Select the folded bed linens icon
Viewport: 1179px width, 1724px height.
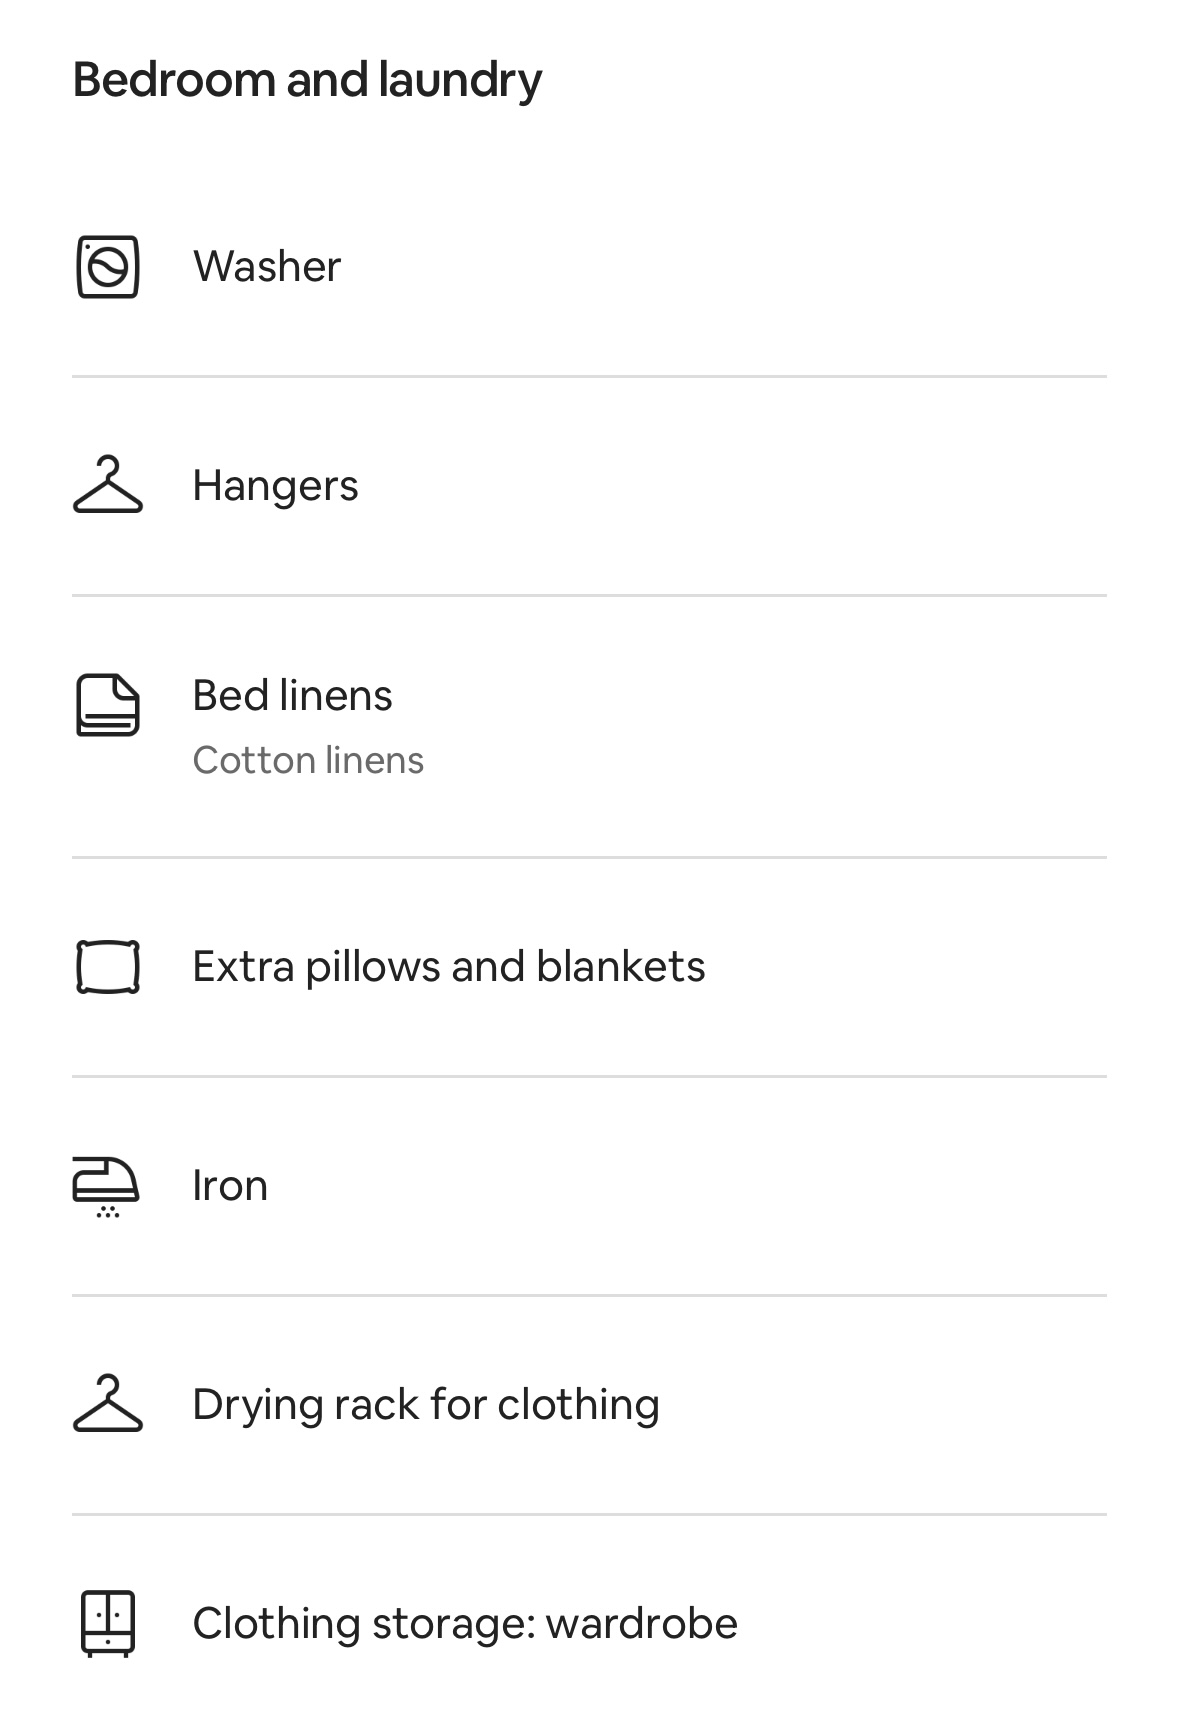pos(108,705)
